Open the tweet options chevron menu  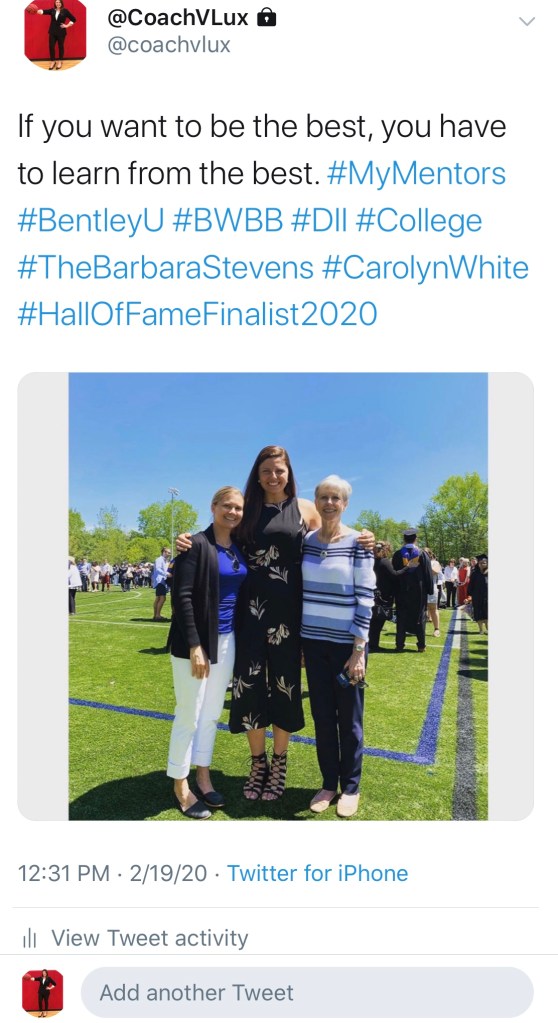click(x=526, y=22)
